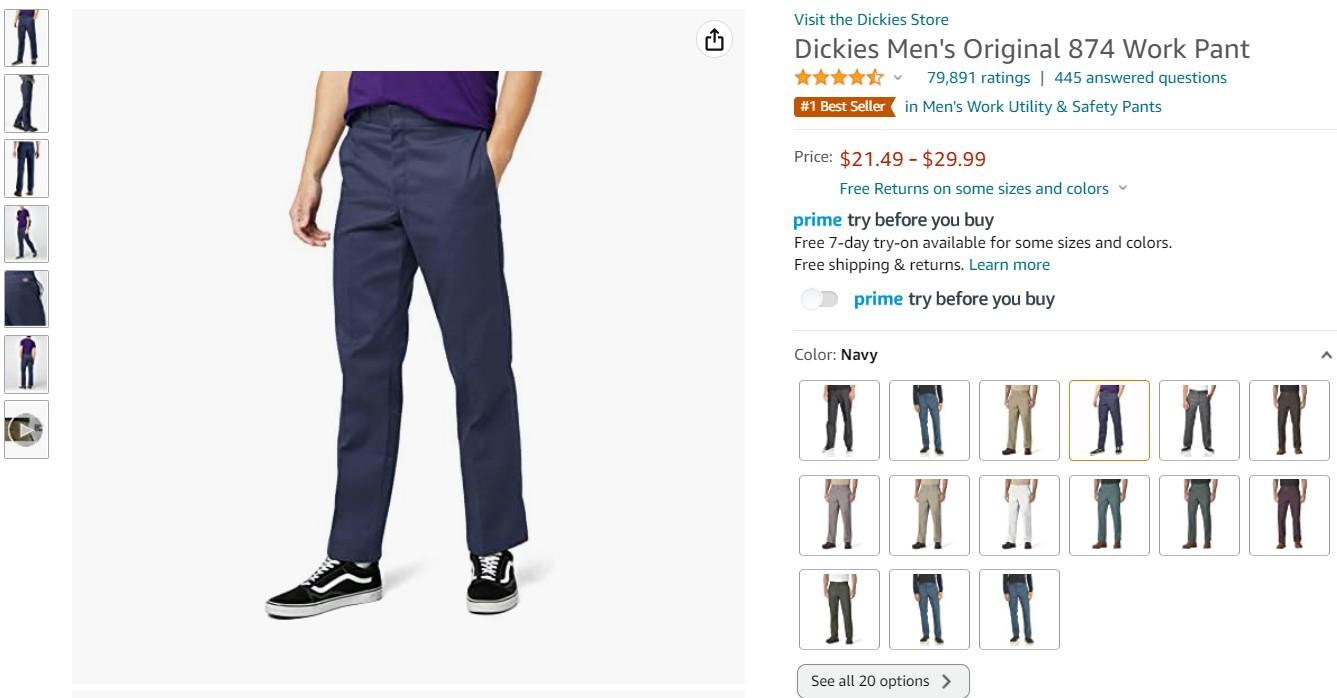Open See all 20 options

[882, 681]
